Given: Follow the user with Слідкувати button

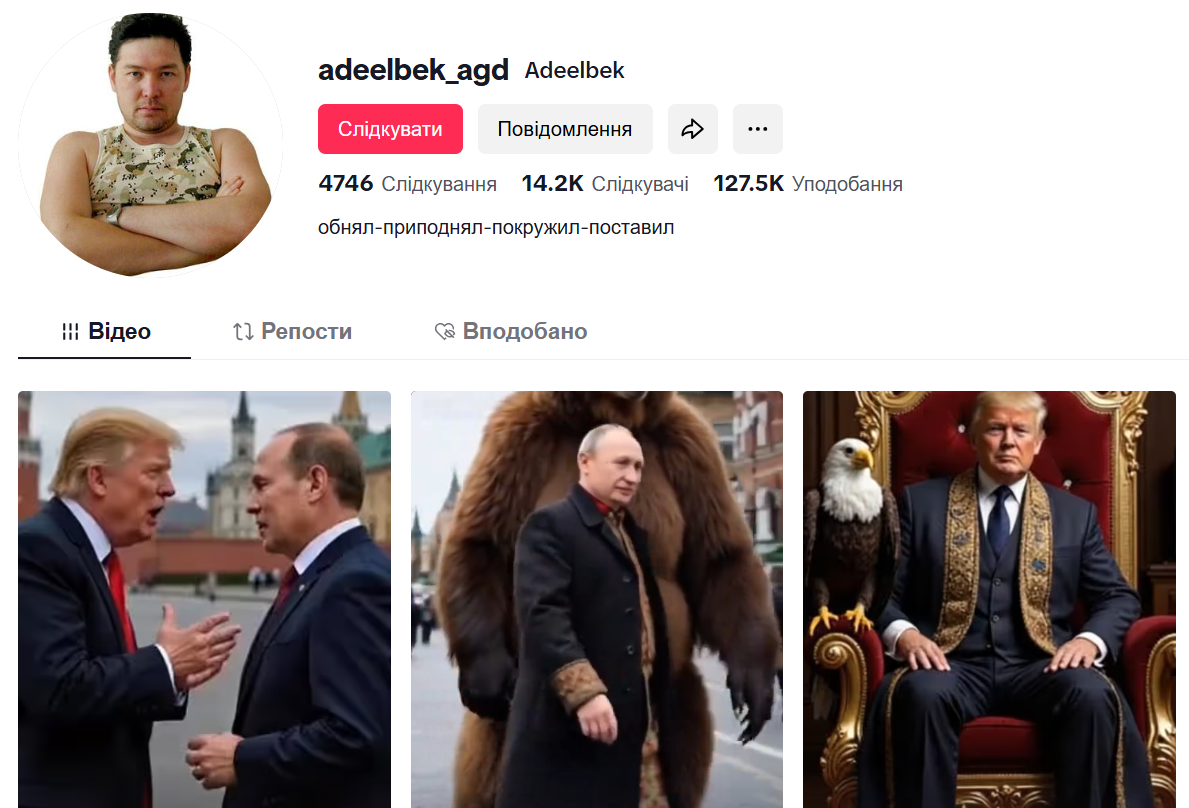Looking at the screenshot, I should click(x=390, y=129).
